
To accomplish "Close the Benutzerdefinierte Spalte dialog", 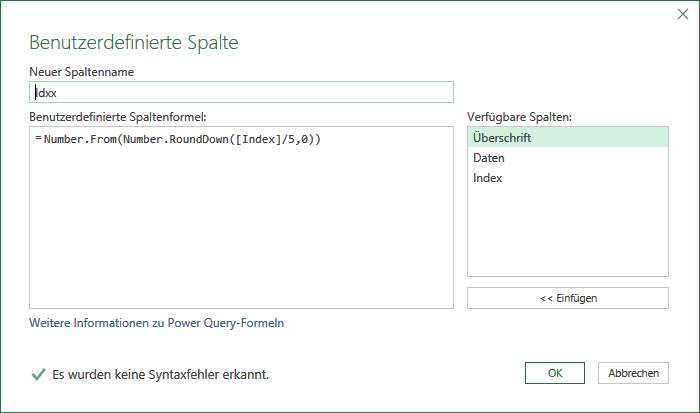I will coord(683,14).
